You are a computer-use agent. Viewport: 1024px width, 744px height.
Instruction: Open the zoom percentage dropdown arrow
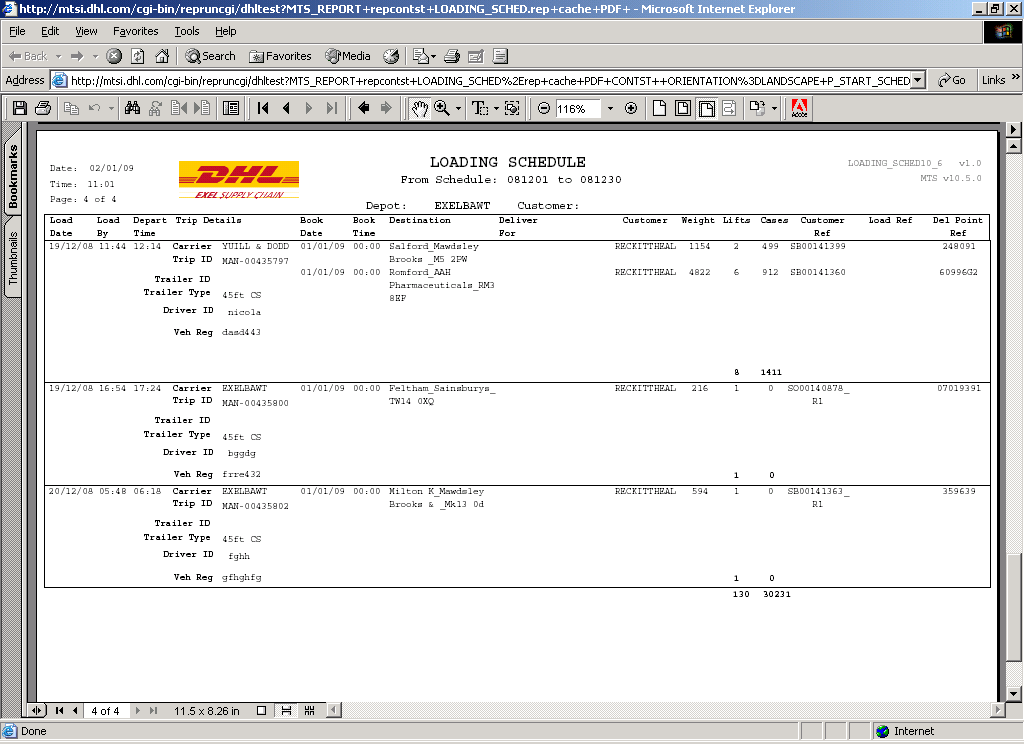(x=611, y=108)
